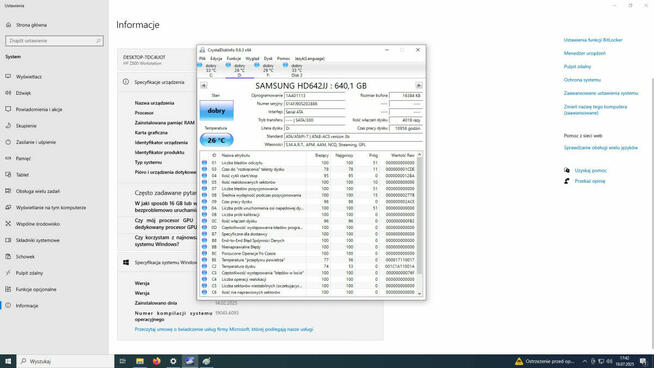Image resolution: width=654 pixels, height=368 pixels.
Task: Click the Wyszukaj taskbar search box
Action: tap(65, 361)
